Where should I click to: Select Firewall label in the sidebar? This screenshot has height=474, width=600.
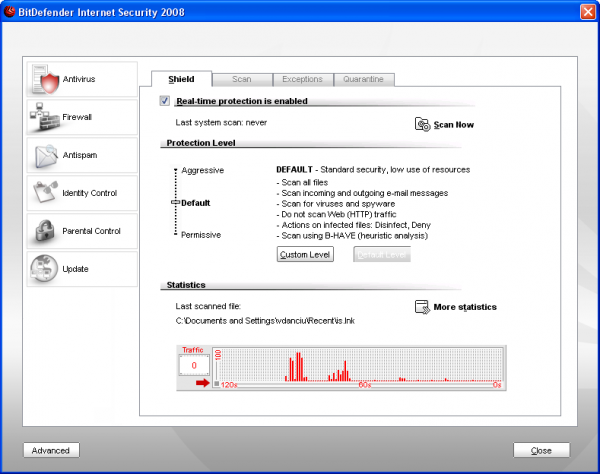(77, 117)
